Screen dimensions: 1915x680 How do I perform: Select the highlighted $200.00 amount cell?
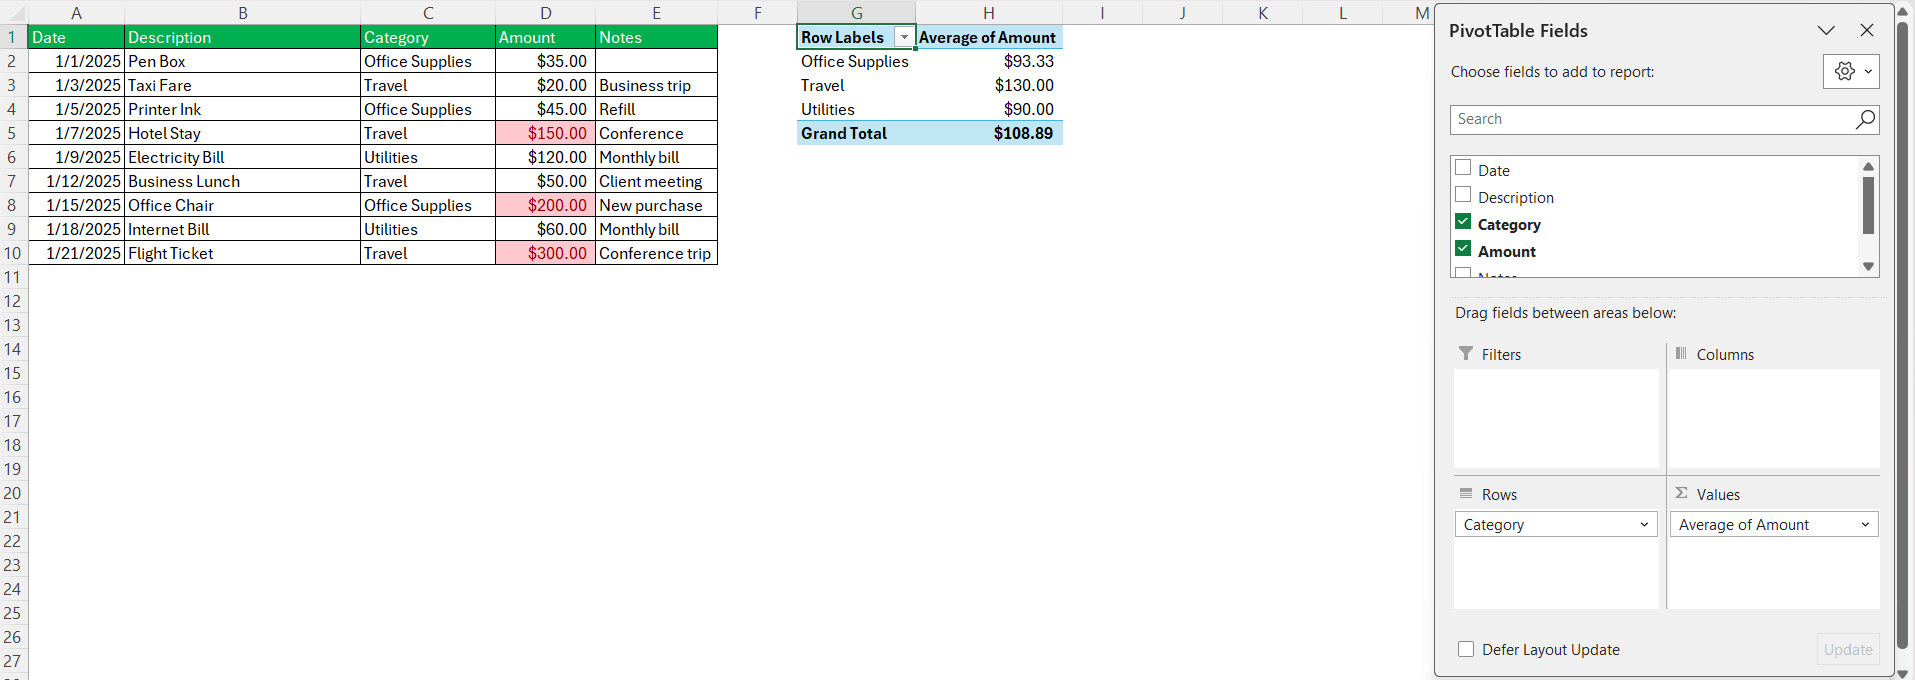[545, 205]
